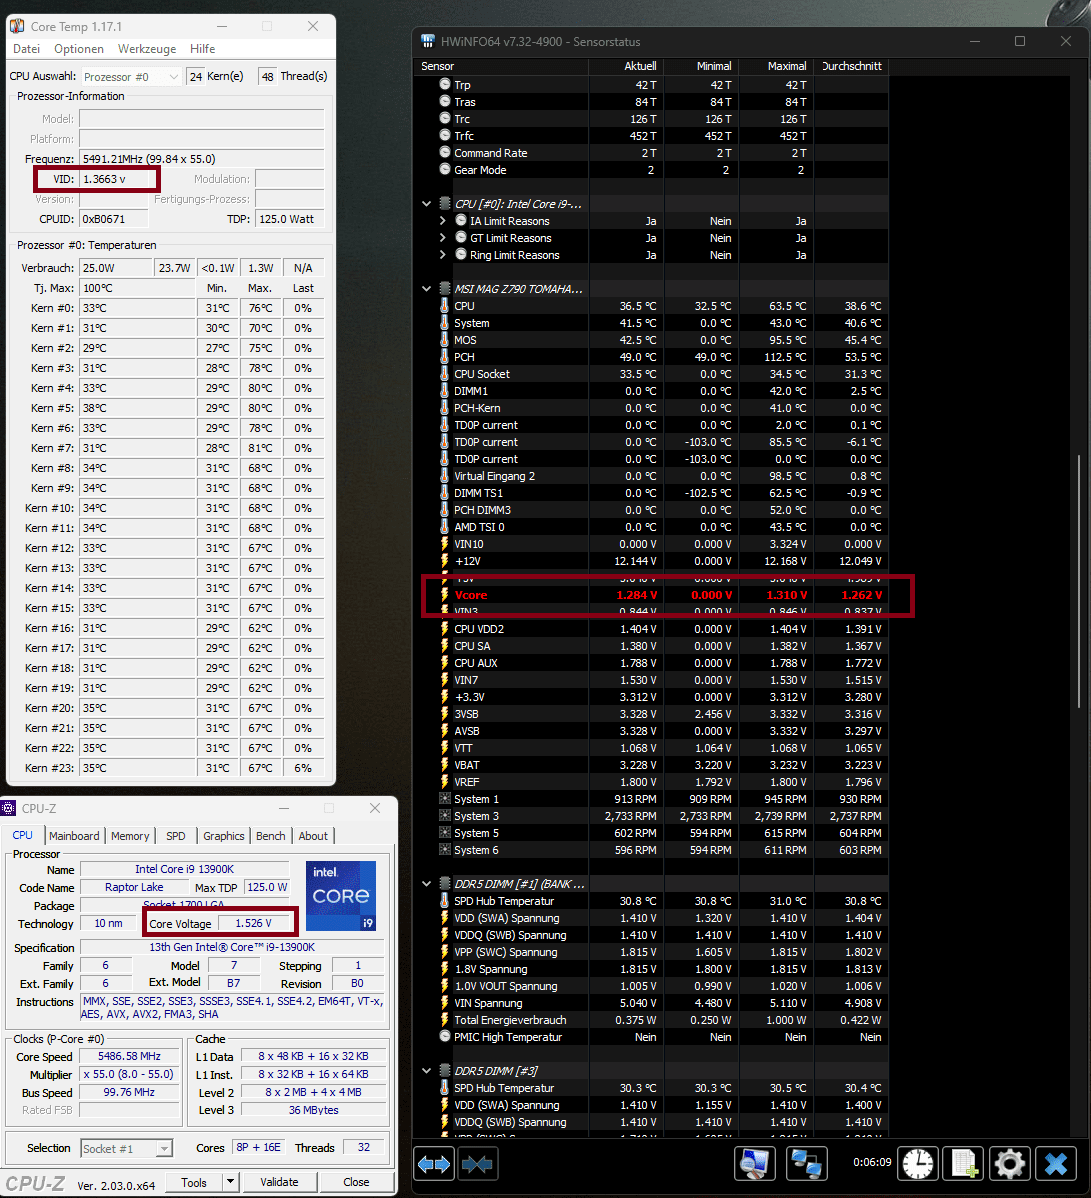Click Frequenz field 5491.21MHz
This screenshot has height=1198, width=1091.
click(x=202, y=159)
